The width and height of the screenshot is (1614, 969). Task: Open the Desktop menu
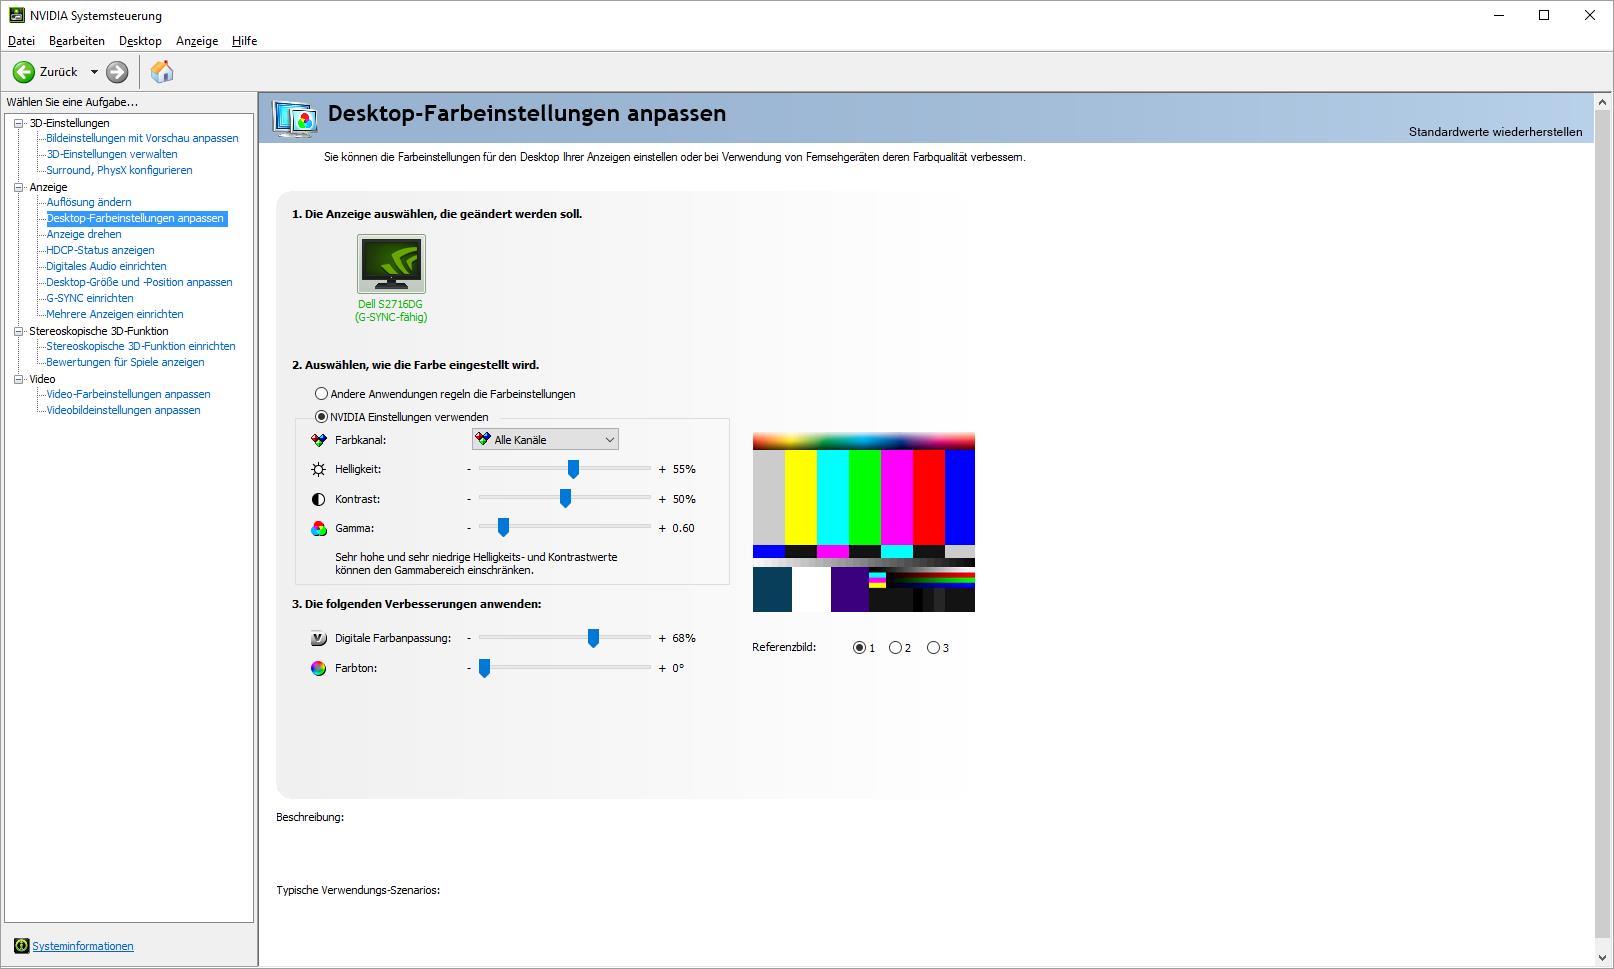tap(140, 41)
